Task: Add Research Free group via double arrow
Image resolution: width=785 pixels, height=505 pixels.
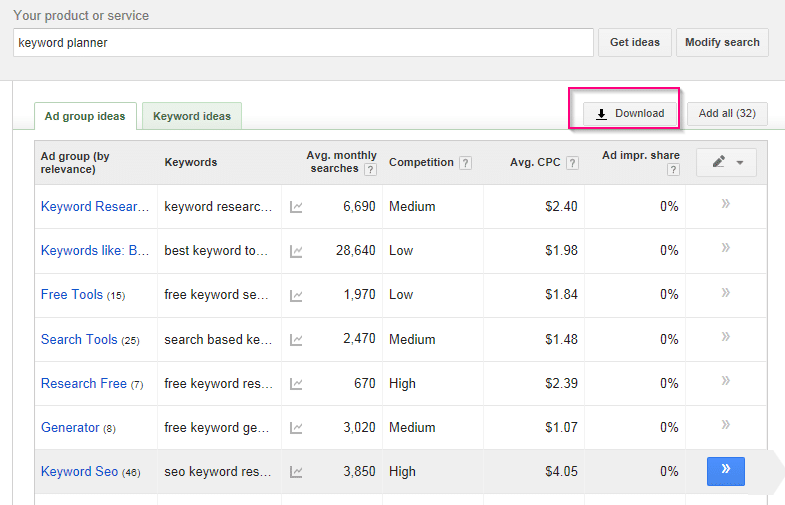Action: (x=725, y=380)
